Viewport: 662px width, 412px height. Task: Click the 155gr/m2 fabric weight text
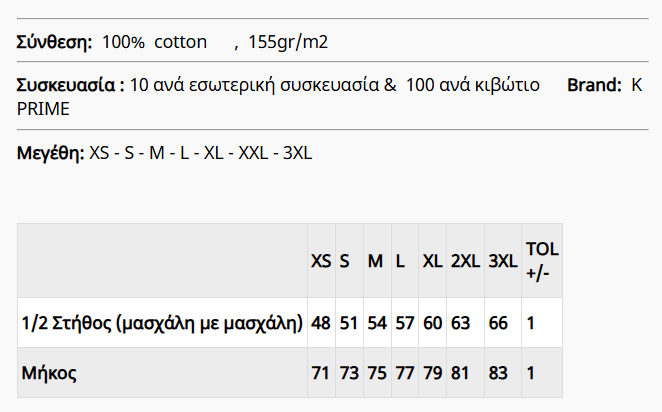288,42
